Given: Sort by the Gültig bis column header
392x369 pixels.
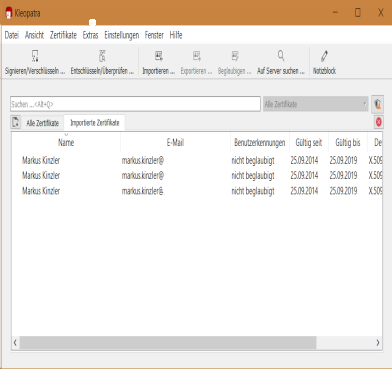Looking at the screenshot, I should [348, 142].
